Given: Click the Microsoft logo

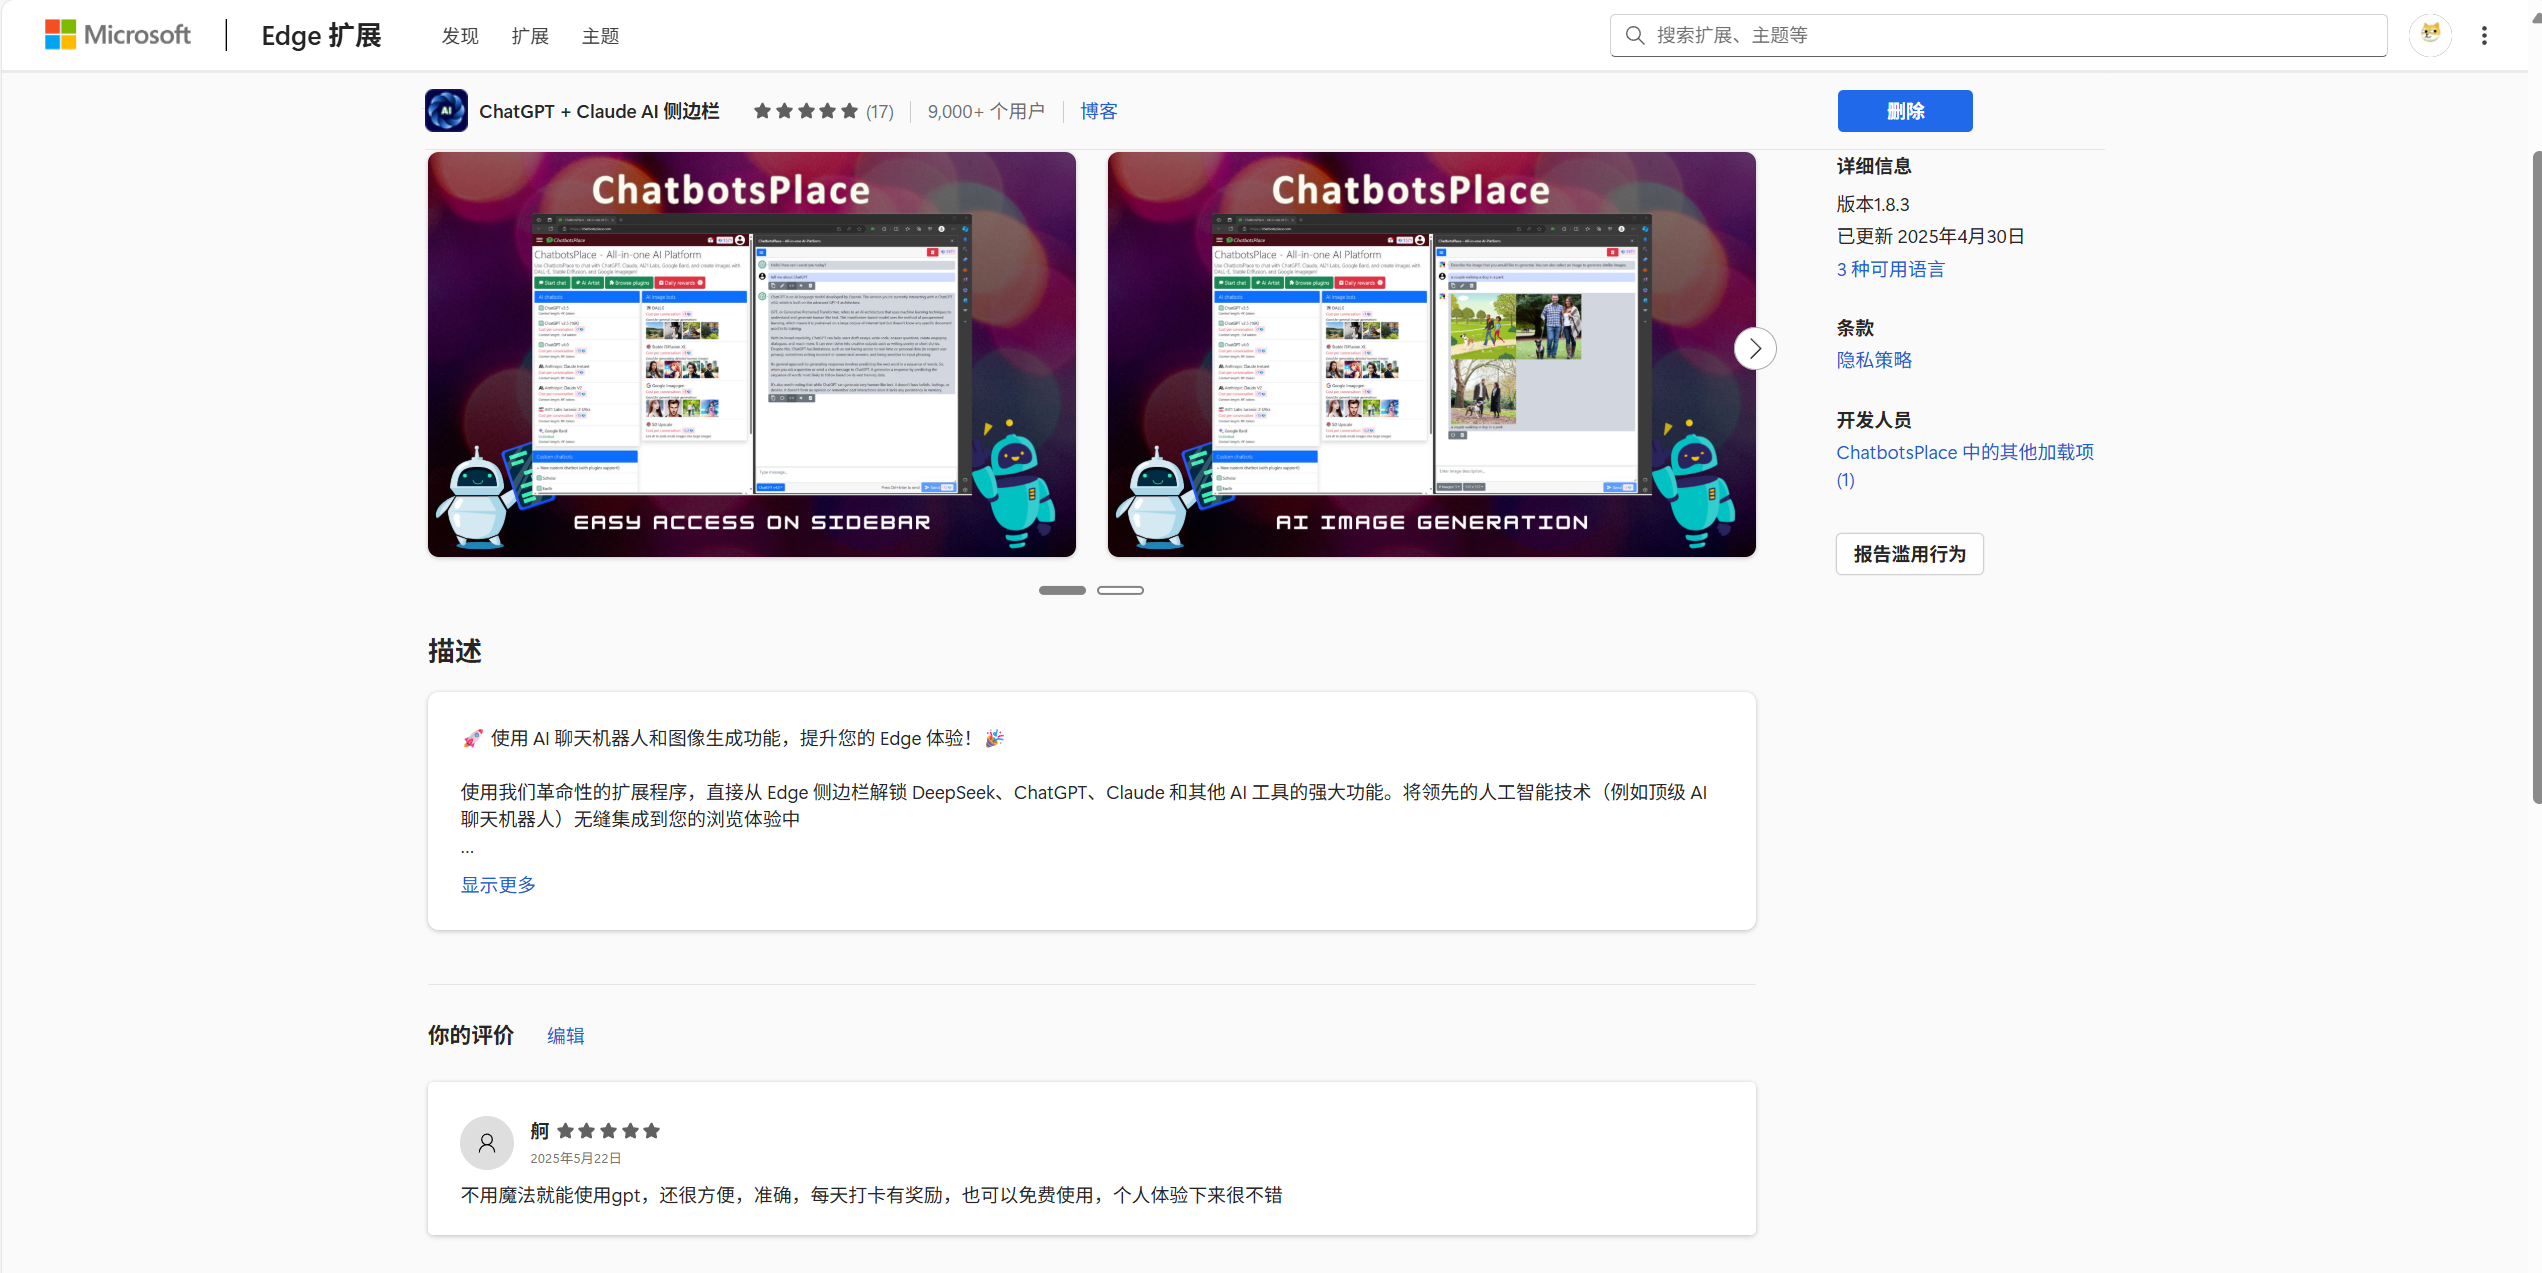Looking at the screenshot, I should [x=117, y=33].
